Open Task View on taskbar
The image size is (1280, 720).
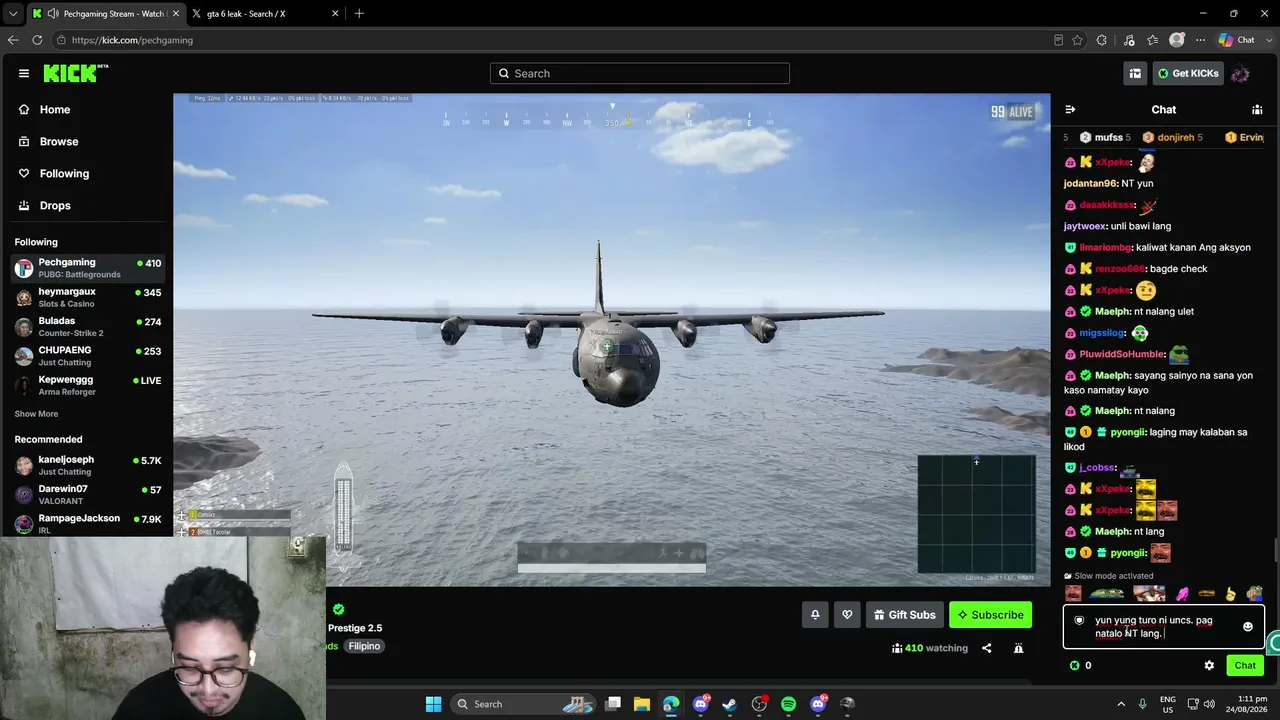613,704
